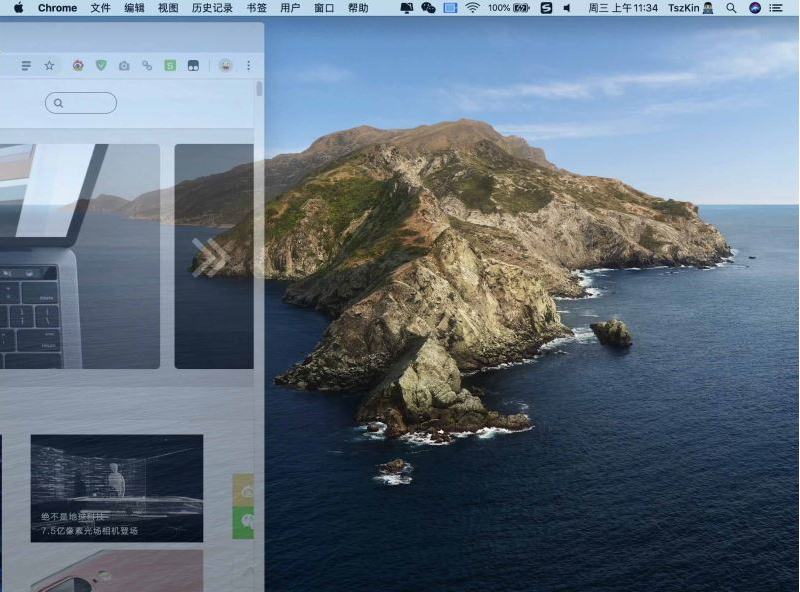Open the Weibo extension icon
The width and height of the screenshot is (800, 592).
pyautogui.click(x=77, y=65)
